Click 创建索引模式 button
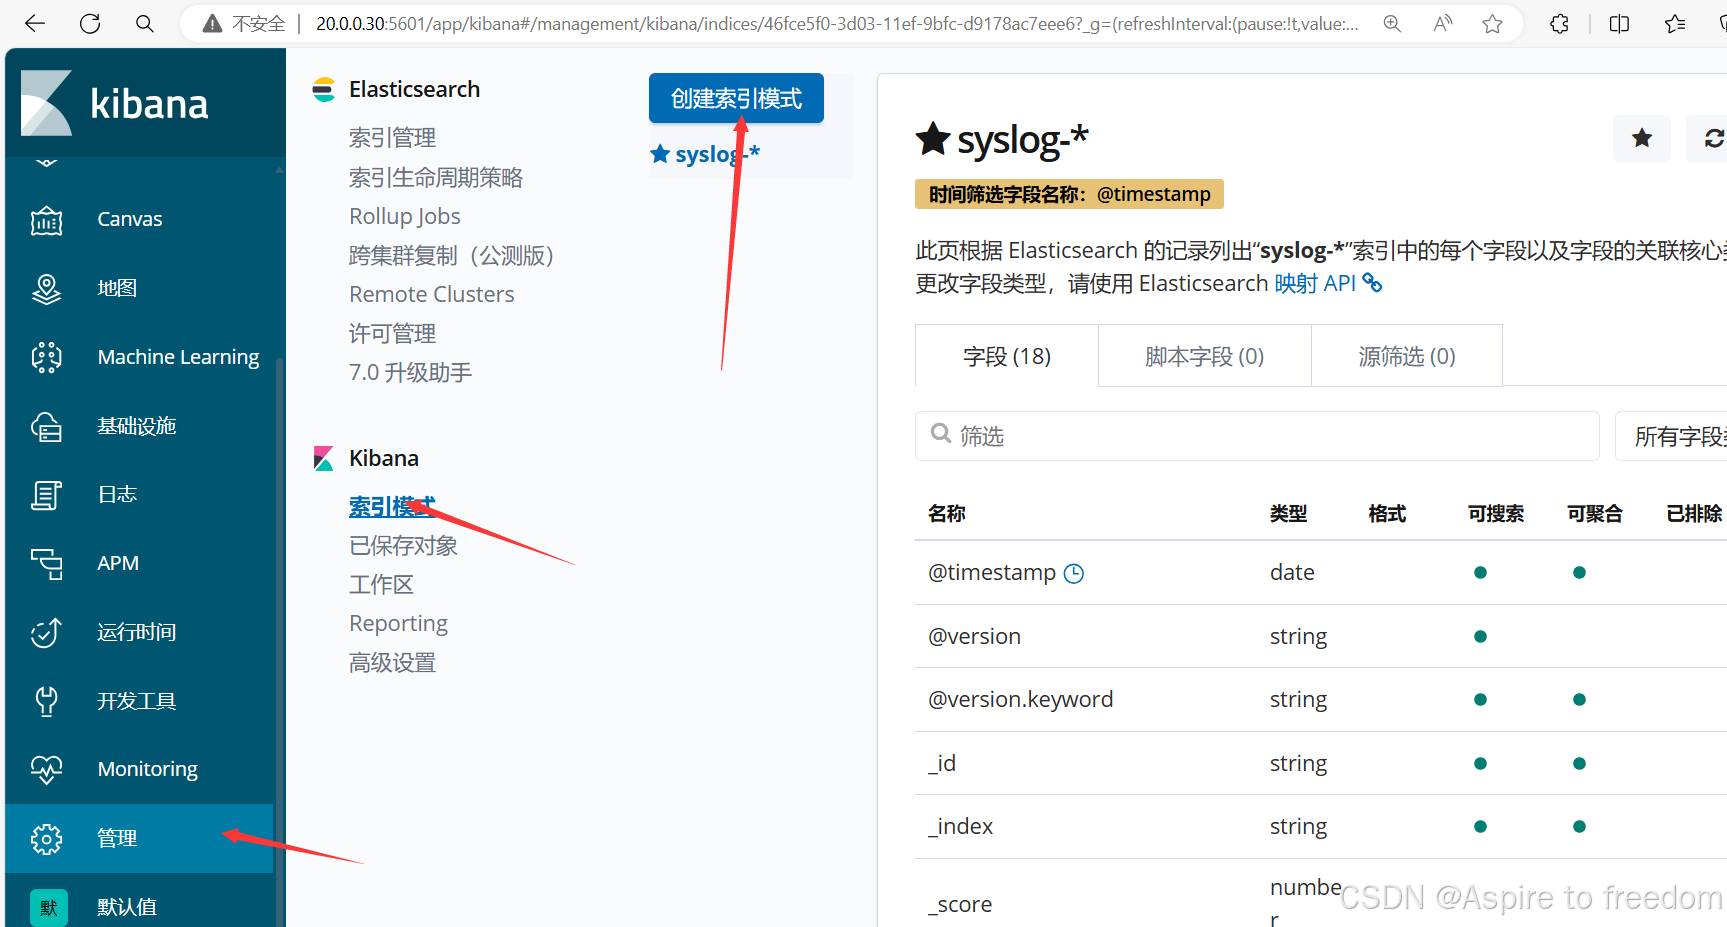1727x927 pixels. coord(736,98)
